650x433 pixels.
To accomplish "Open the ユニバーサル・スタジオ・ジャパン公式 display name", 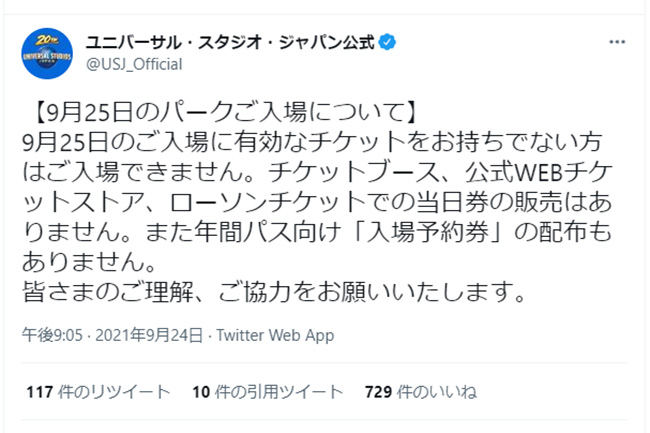I will click(230, 43).
